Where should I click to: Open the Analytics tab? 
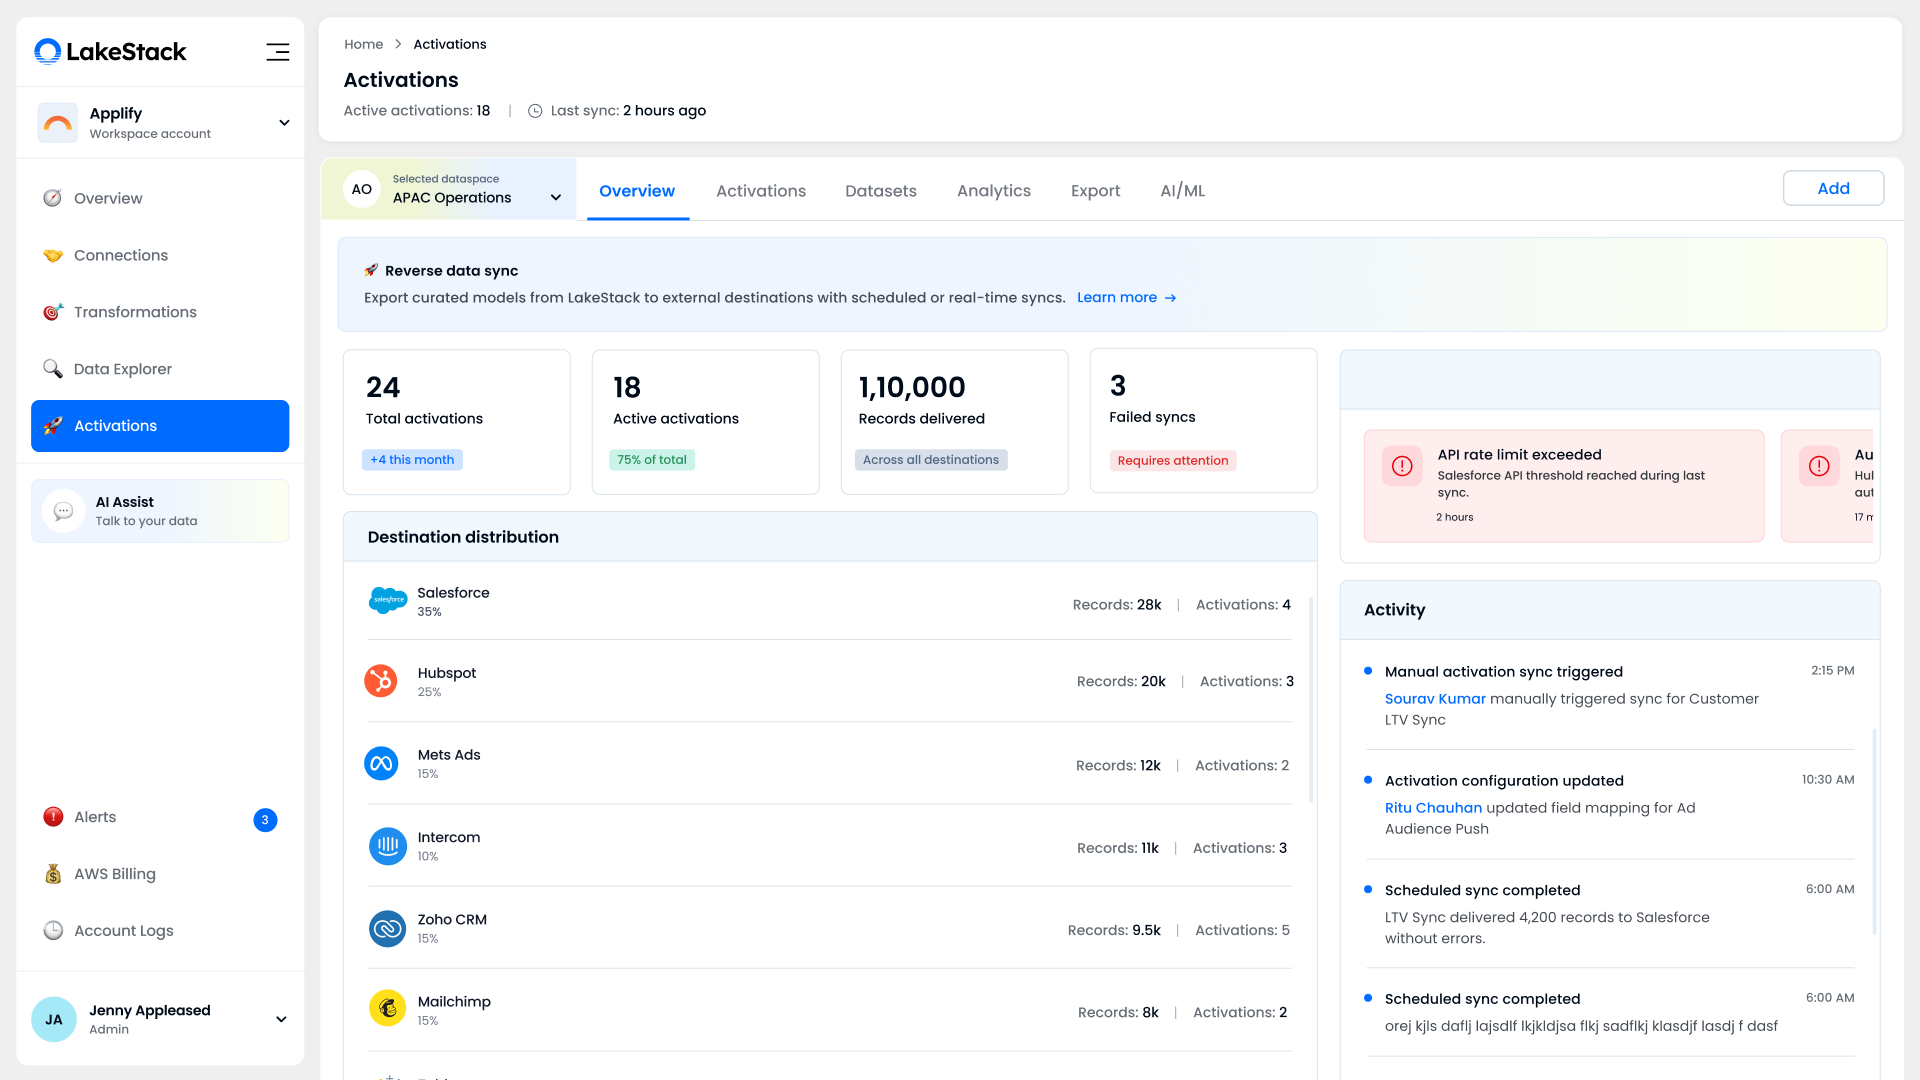coord(993,191)
